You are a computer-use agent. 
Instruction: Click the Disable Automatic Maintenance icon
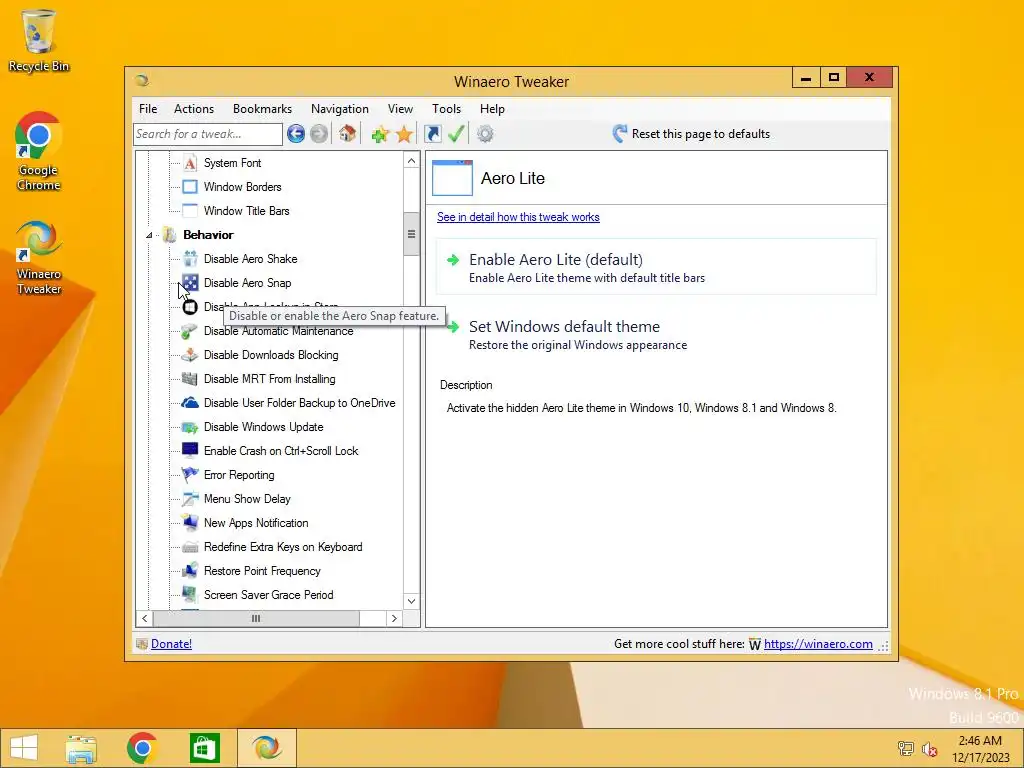coord(190,331)
